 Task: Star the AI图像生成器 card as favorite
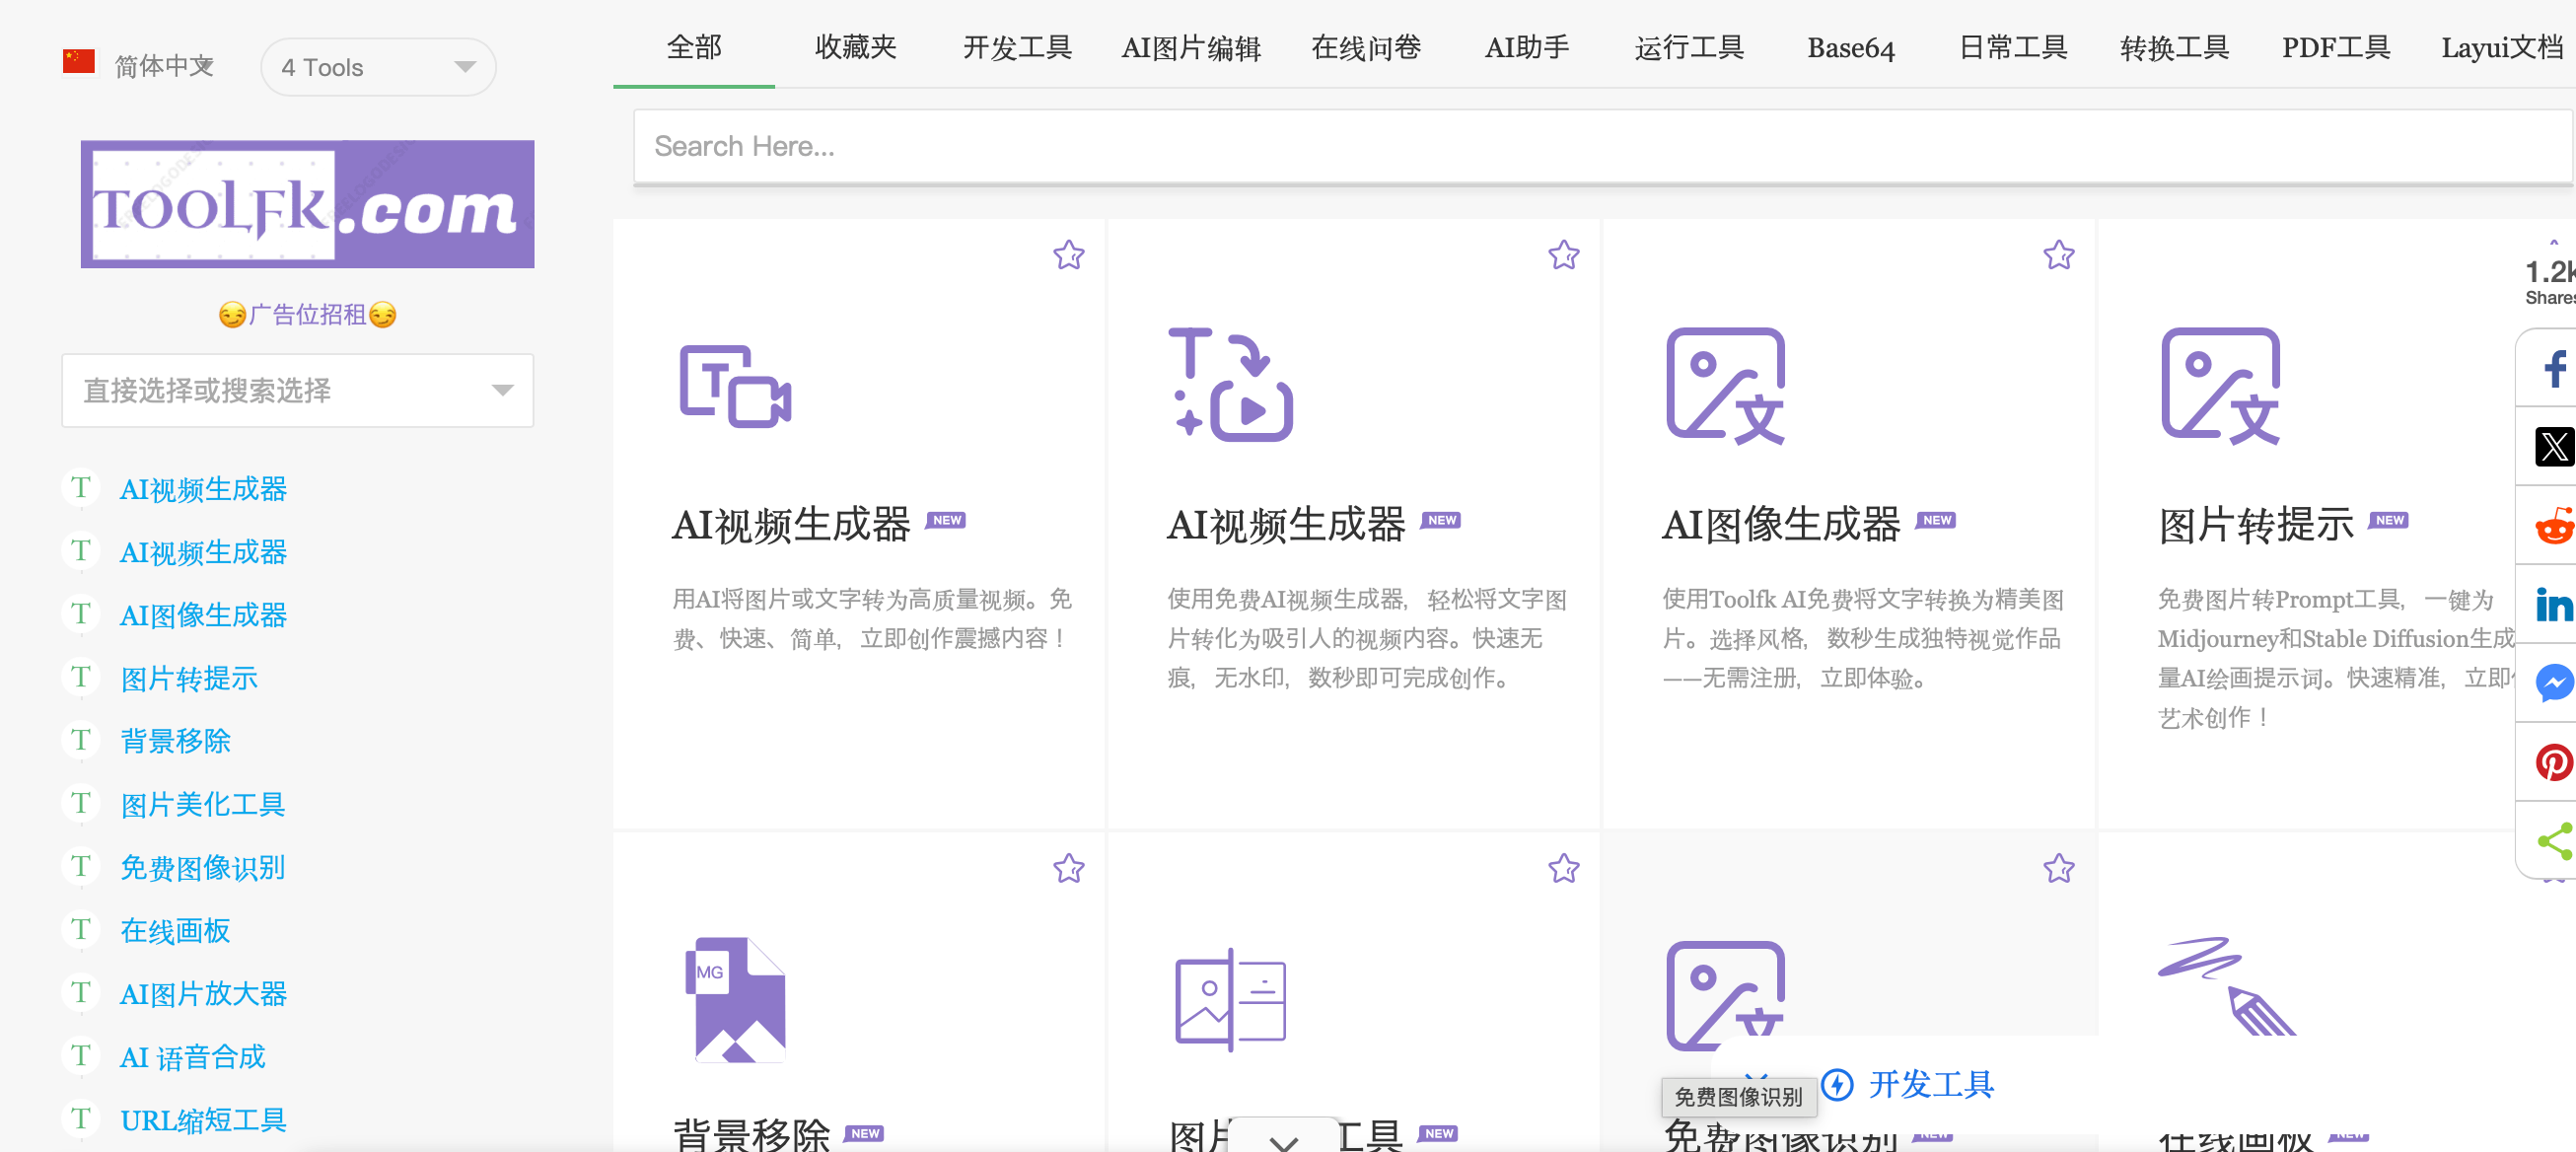point(2058,256)
